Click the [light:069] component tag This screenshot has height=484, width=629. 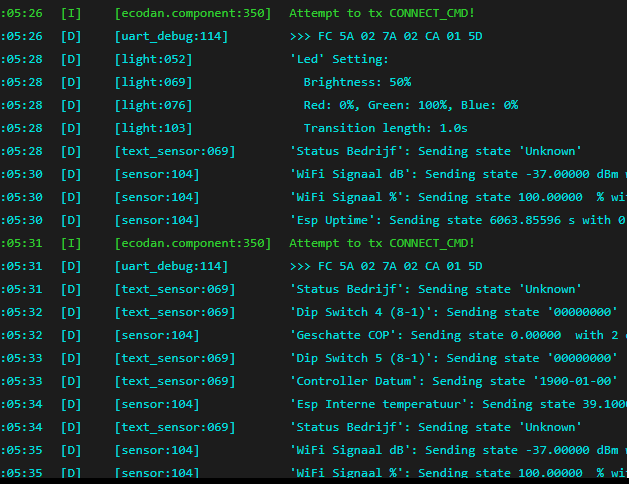click(x=153, y=82)
